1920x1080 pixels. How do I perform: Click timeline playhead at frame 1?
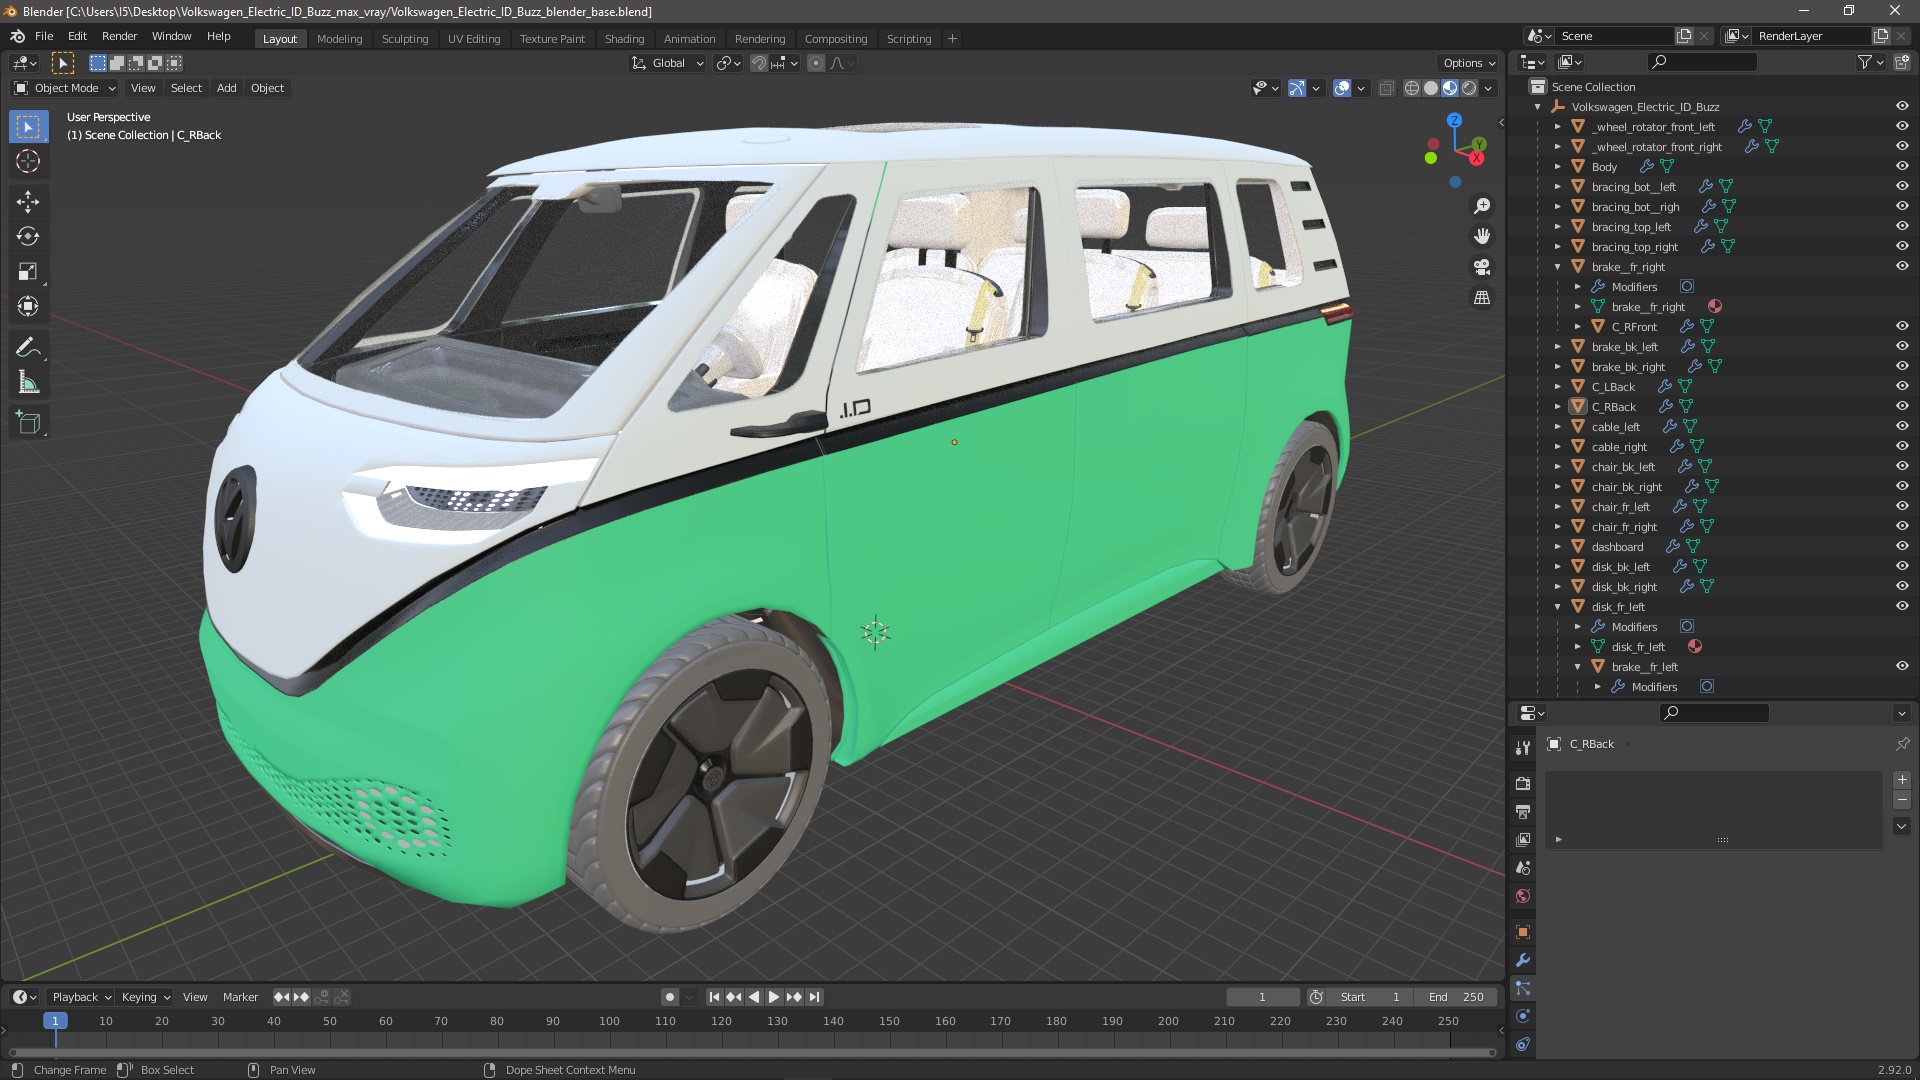(x=55, y=1021)
